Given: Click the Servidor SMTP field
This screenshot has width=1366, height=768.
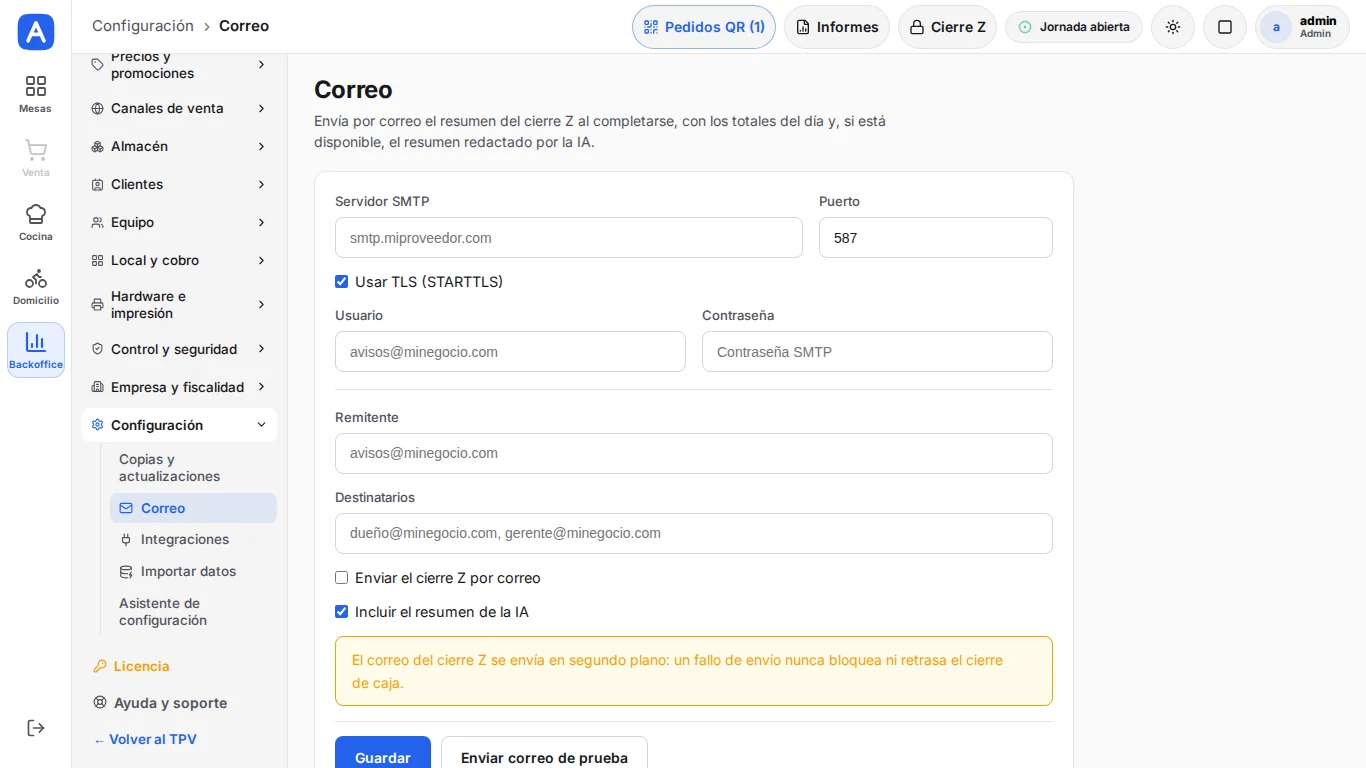Looking at the screenshot, I should [569, 238].
